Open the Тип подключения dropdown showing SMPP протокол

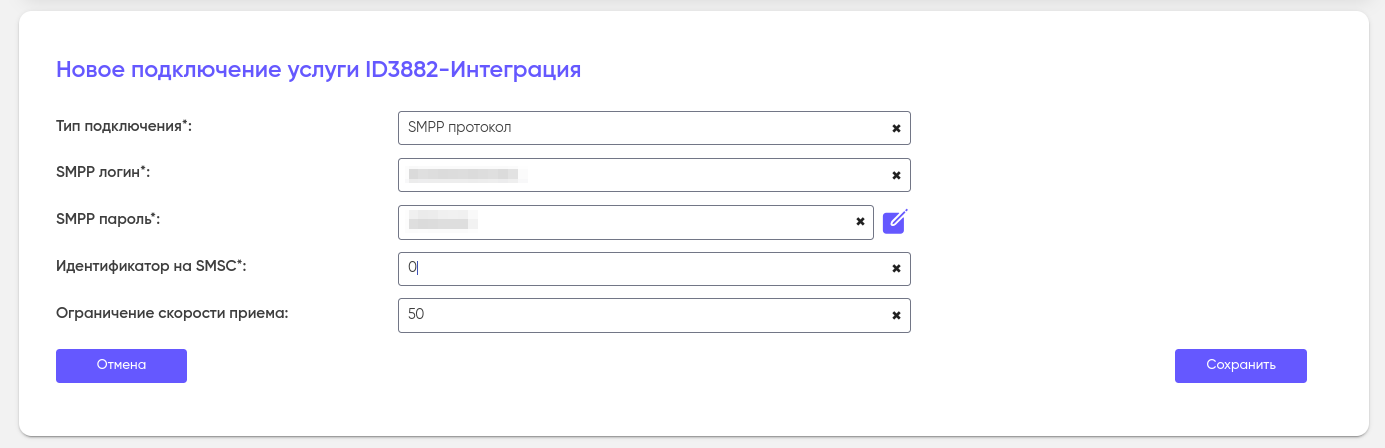pyautogui.click(x=640, y=128)
